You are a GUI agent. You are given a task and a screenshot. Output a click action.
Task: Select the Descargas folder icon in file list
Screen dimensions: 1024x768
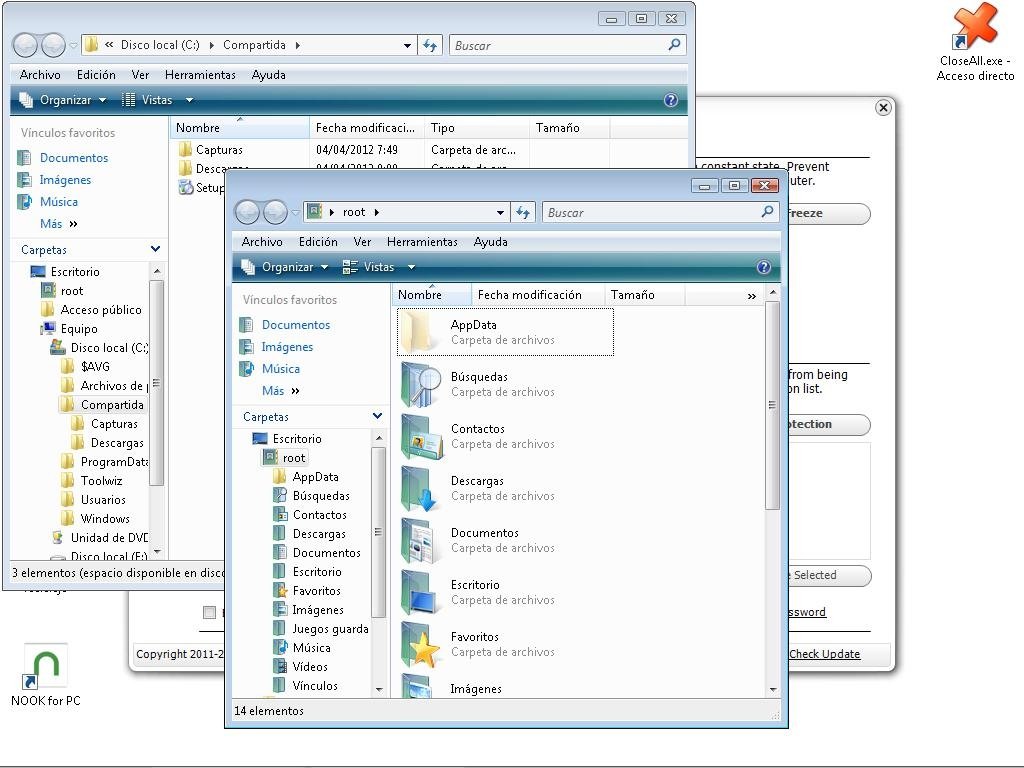tap(421, 488)
